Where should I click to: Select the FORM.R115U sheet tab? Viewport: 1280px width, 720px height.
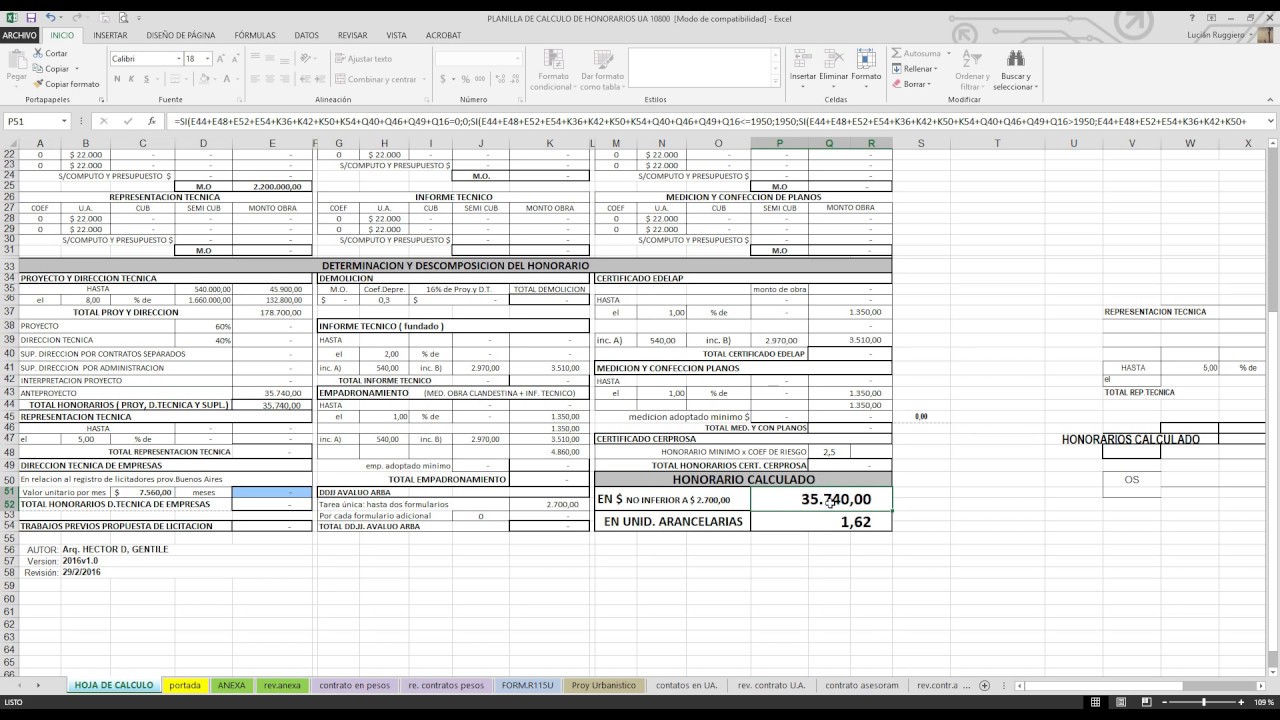point(527,685)
